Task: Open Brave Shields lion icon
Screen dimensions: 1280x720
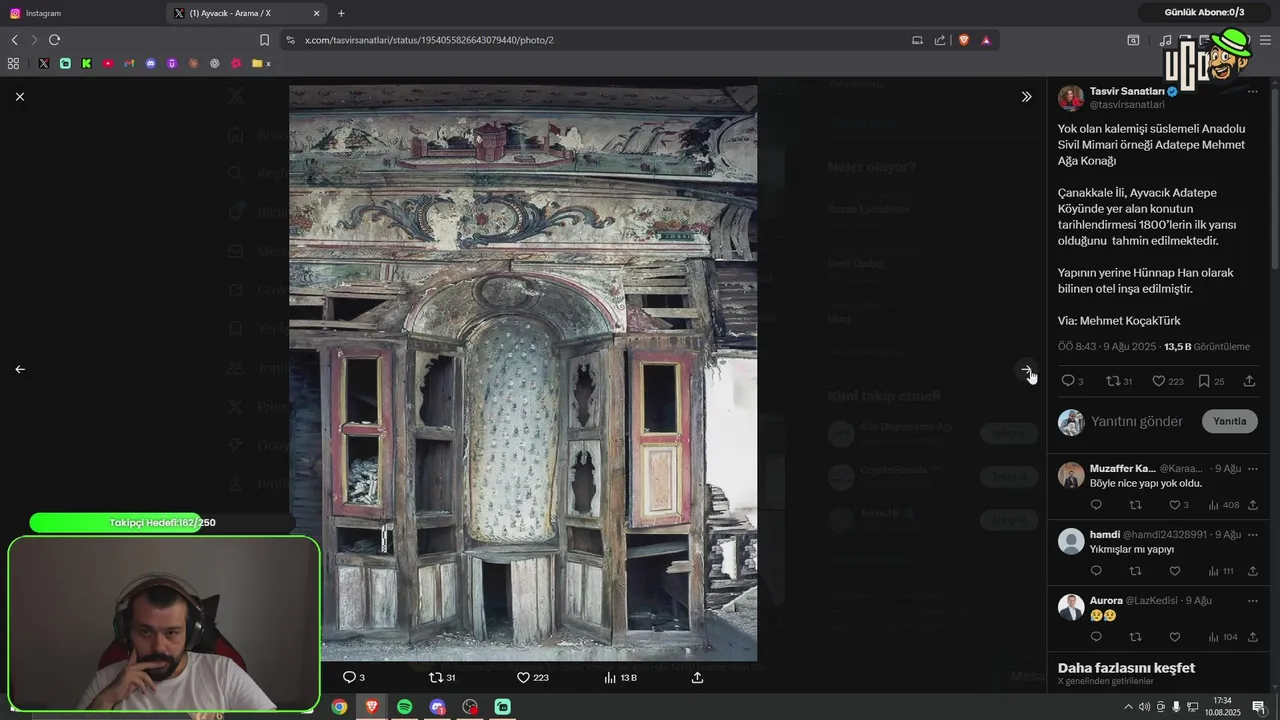Action: pos(964,40)
